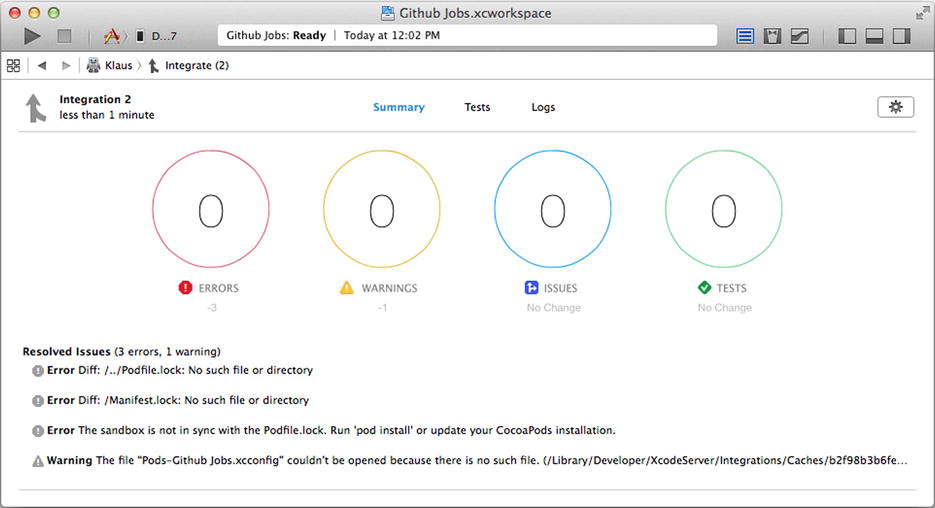The image size is (935, 508).
Task: Click "No Change" under TESTS
Action: 725,308
